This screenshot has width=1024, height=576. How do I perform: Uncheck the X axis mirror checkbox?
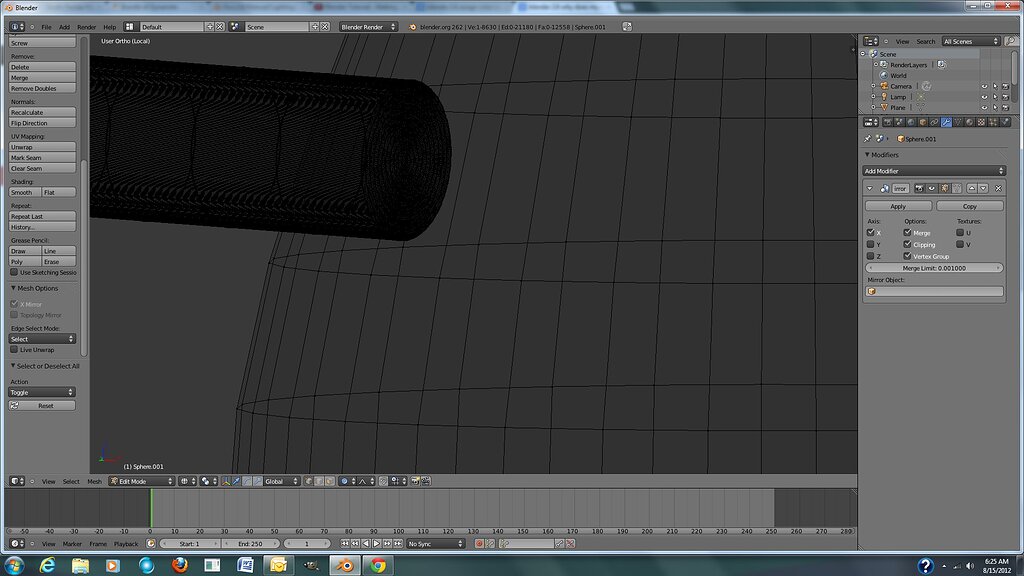pyautogui.click(x=871, y=232)
